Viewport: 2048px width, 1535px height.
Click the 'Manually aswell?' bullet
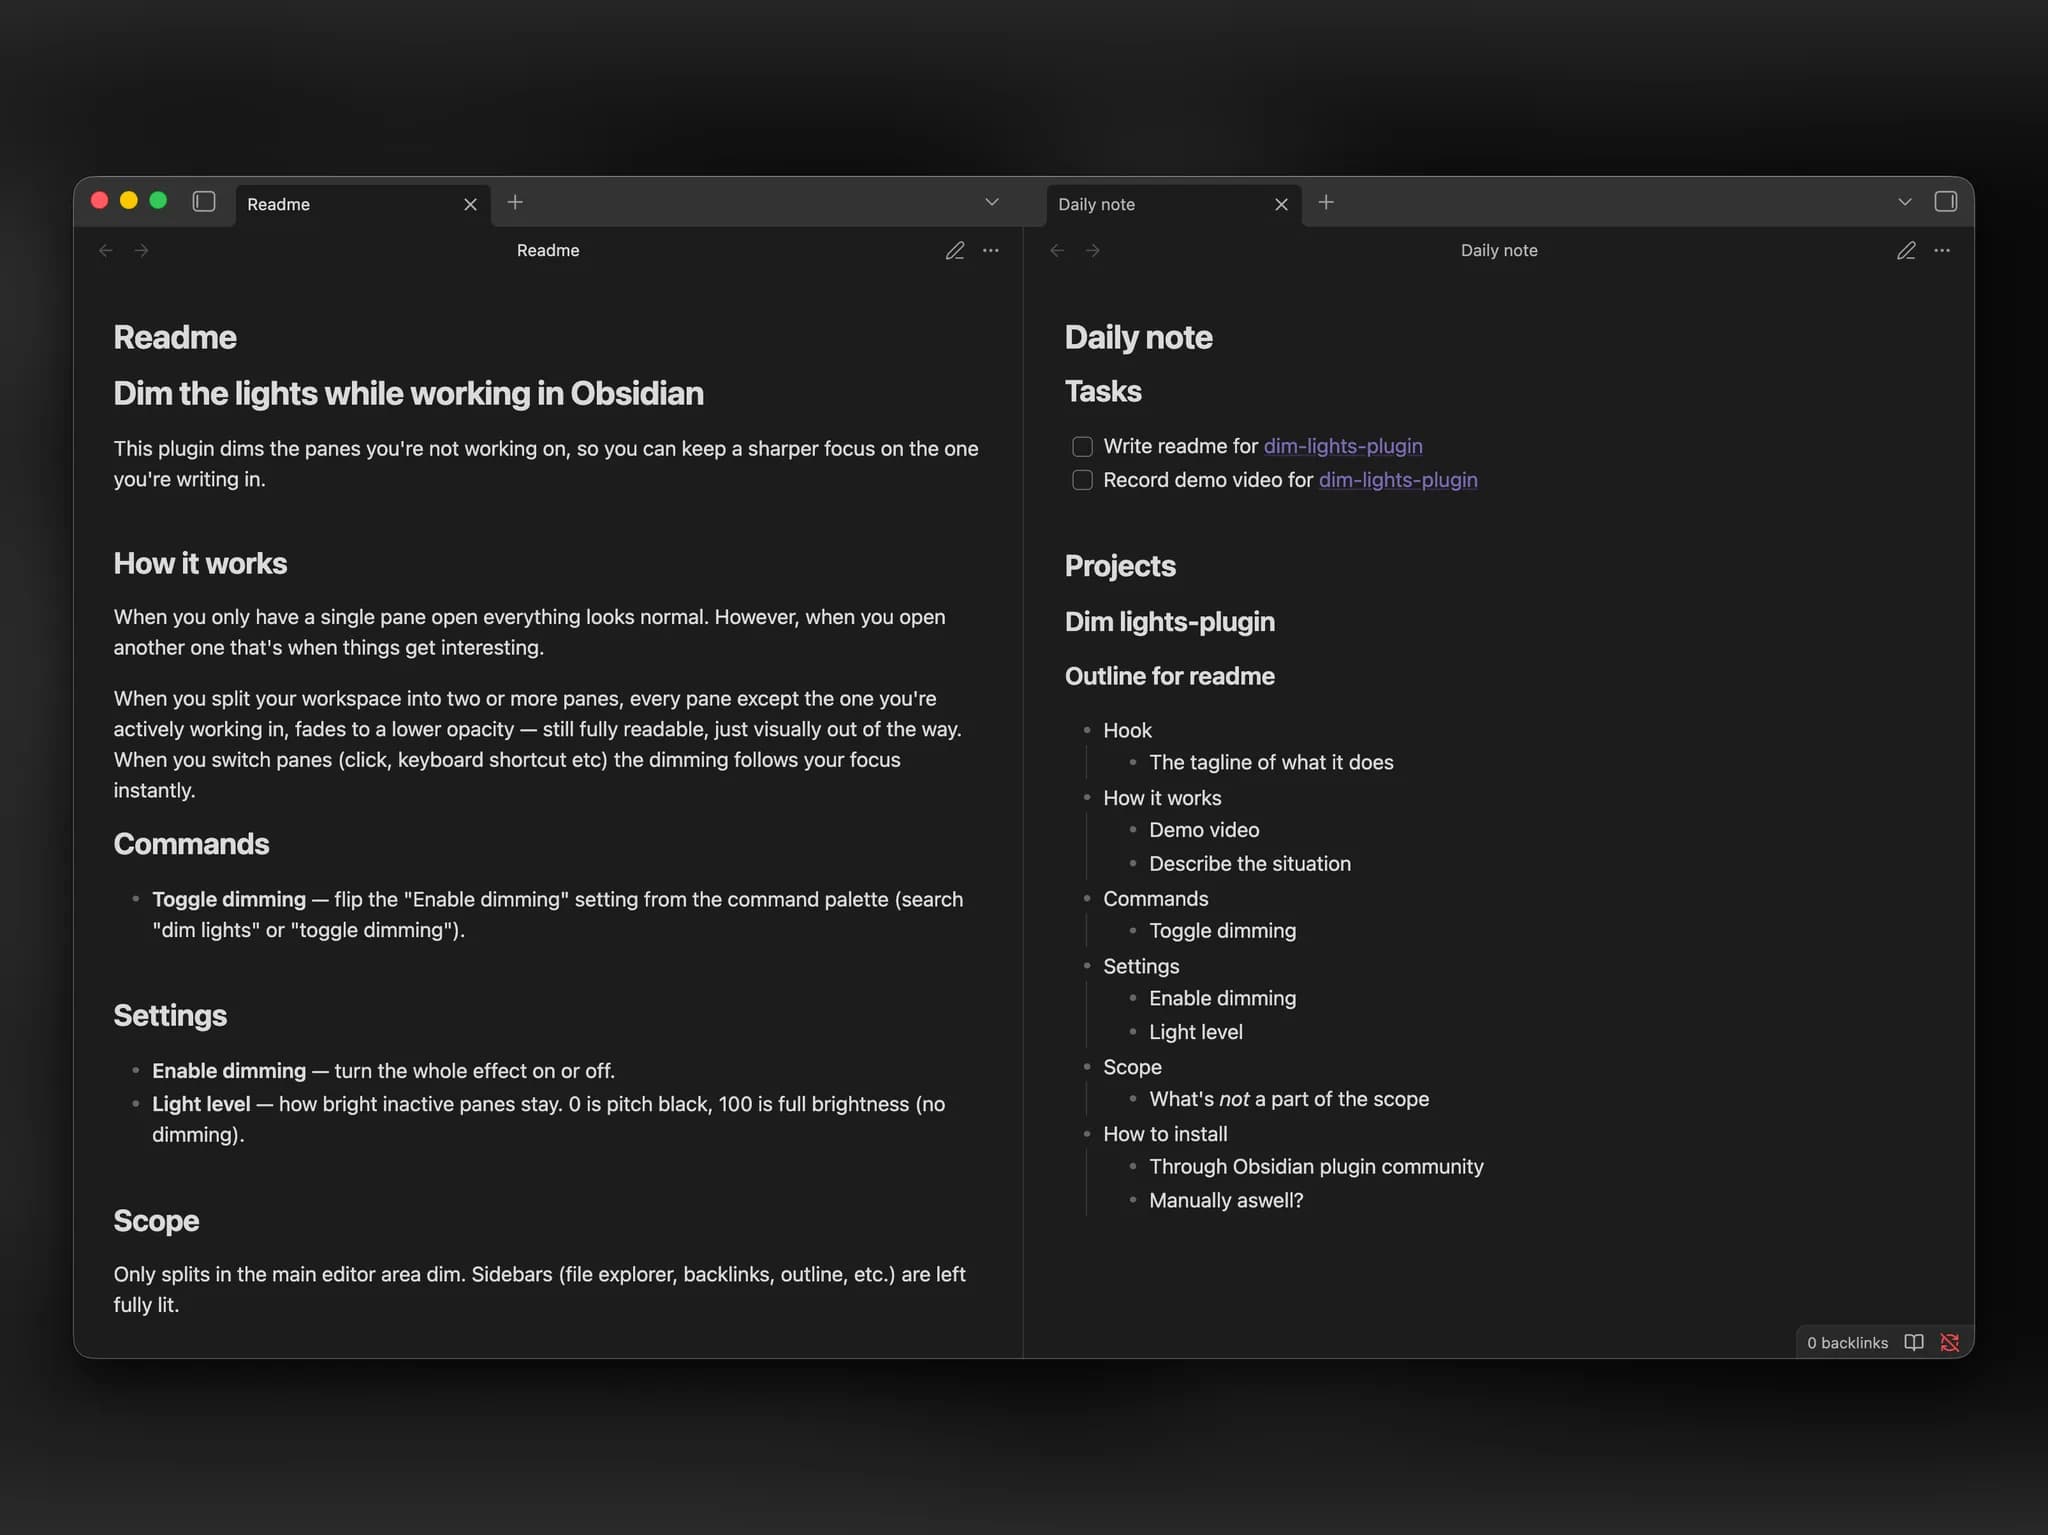pos(1226,1200)
